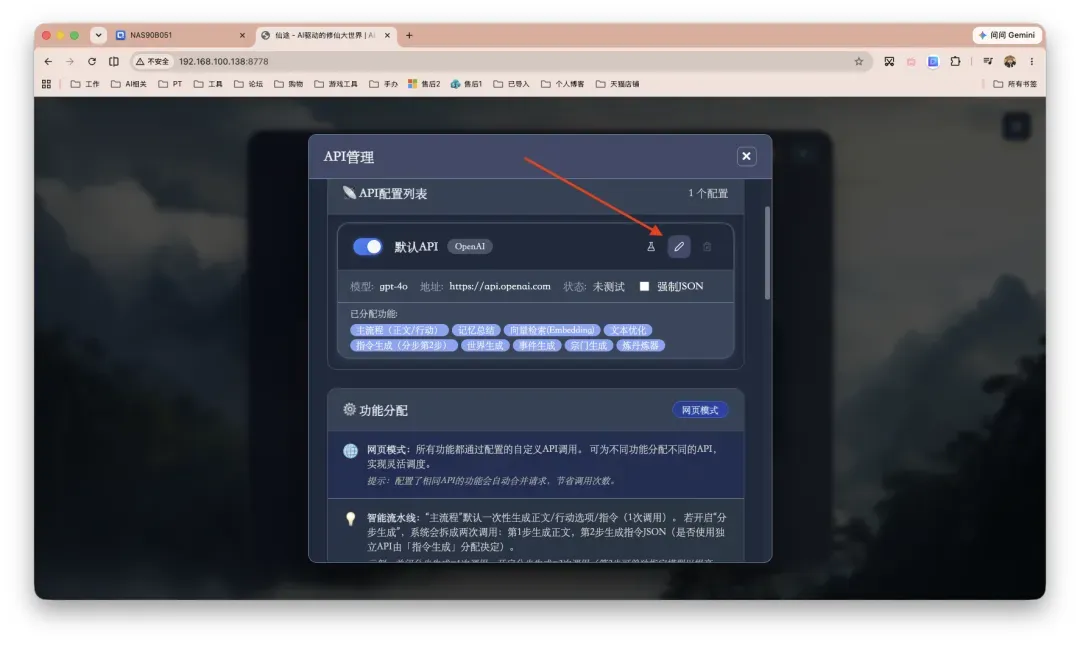This screenshot has width=1080, height=645.
Task: Go forward in the browser
Action: [70, 61]
